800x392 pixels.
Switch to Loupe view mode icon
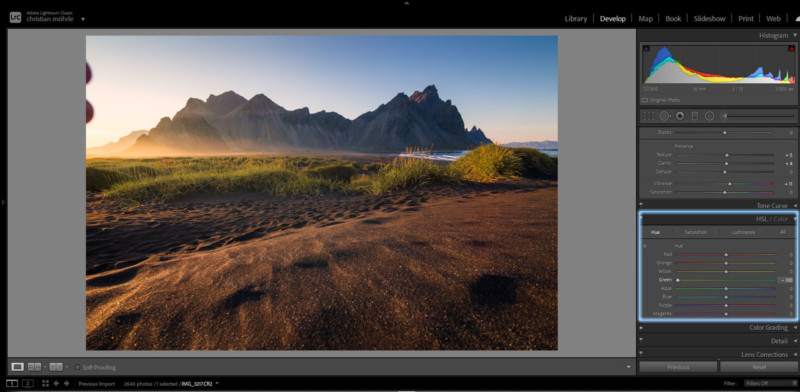point(17,367)
